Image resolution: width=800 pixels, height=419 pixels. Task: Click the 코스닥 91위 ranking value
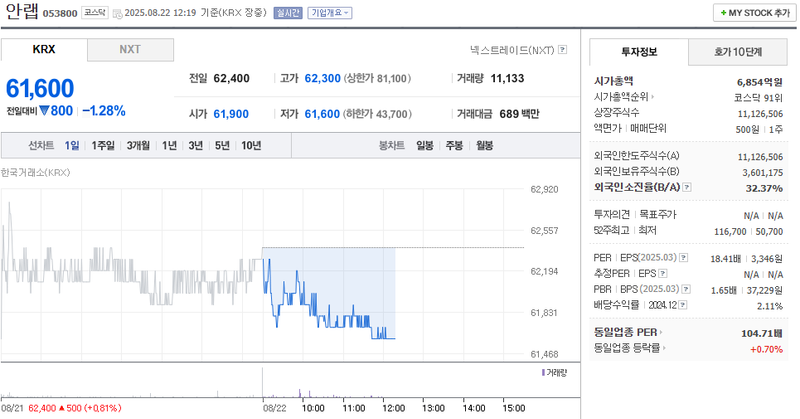pyautogui.click(x=758, y=97)
